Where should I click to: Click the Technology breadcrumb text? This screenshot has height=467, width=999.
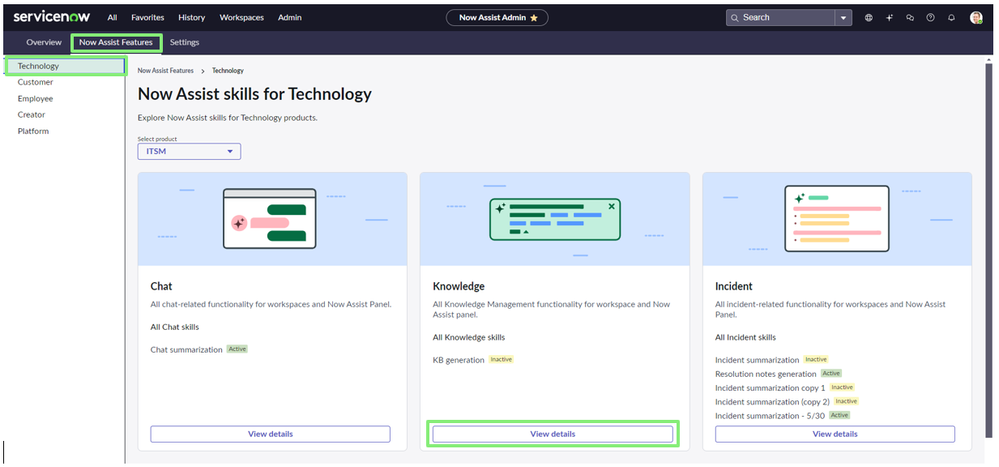tap(228, 71)
